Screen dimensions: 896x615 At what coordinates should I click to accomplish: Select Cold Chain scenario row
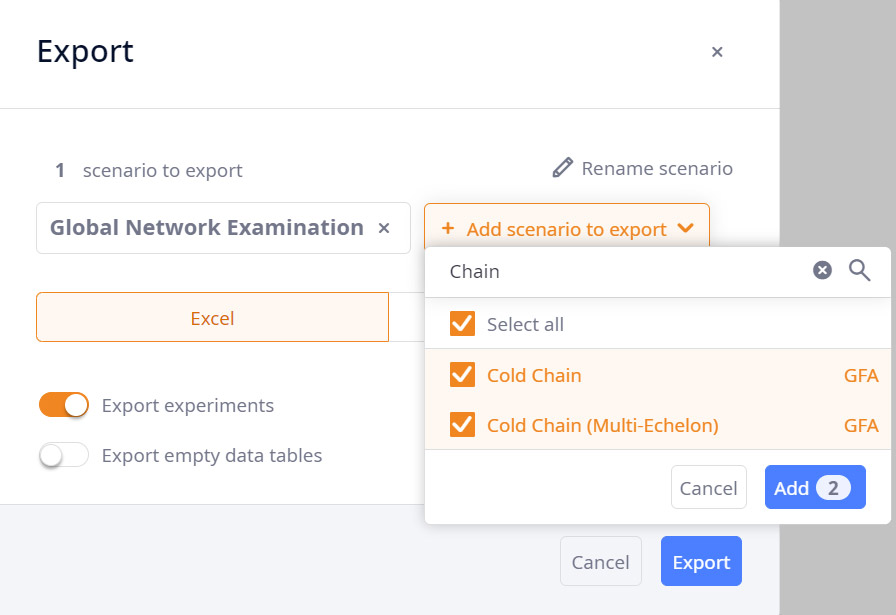(658, 375)
